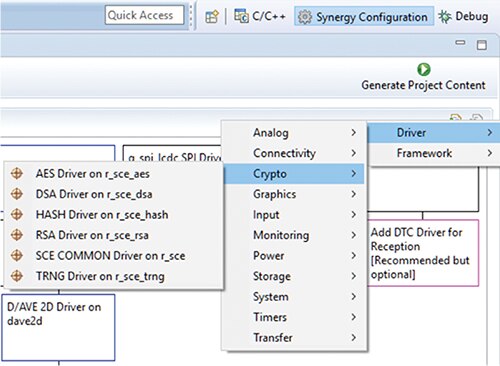Click the Quick Access search field

click(144, 15)
